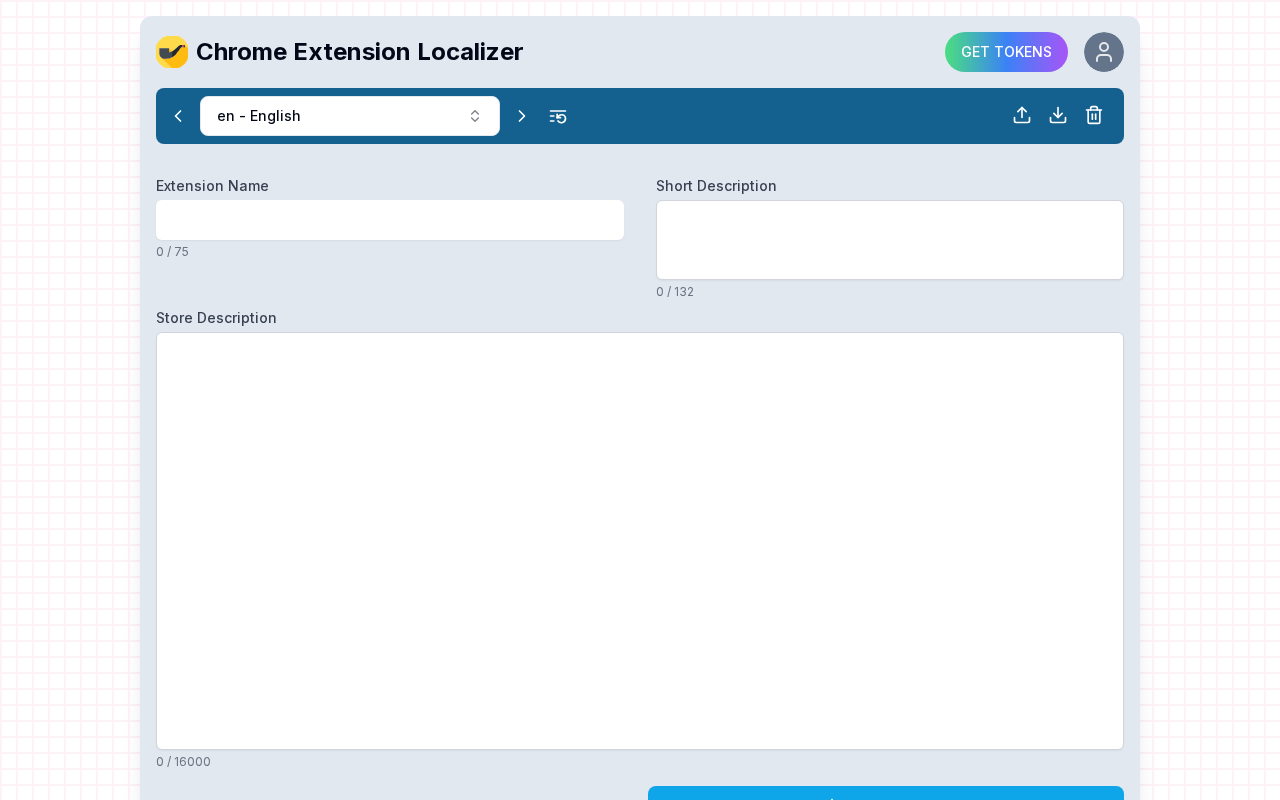Open the user account avatar menu
This screenshot has width=1280, height=800.
click(1104, 52)
